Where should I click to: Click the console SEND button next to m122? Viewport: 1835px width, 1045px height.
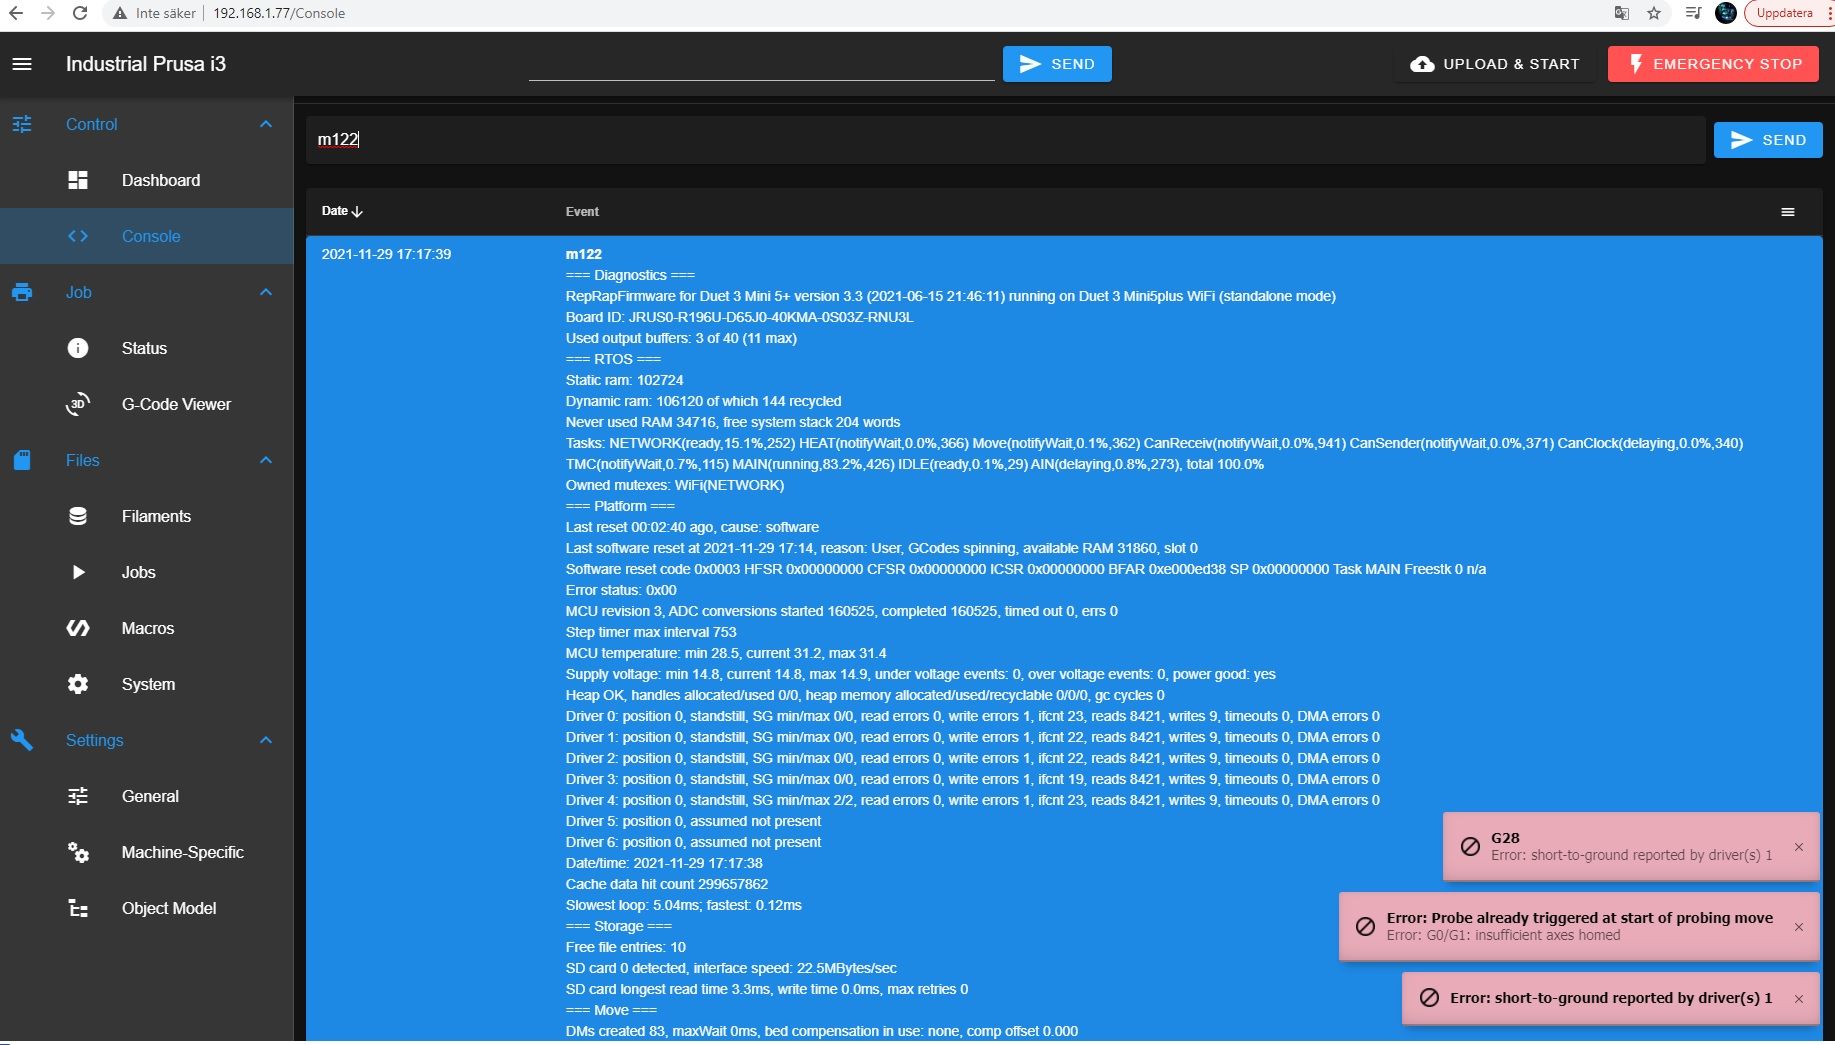click(x=1768, y=140)
